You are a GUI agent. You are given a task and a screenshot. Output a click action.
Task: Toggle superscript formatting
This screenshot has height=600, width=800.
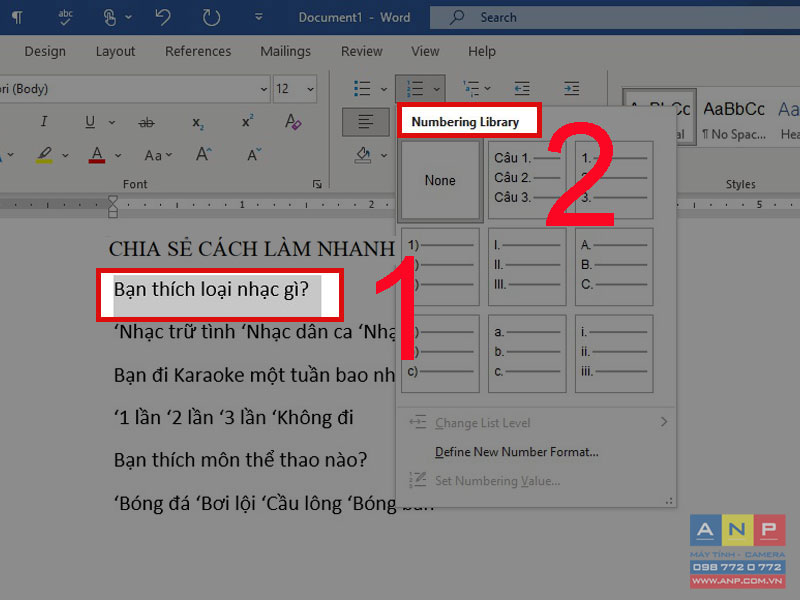click(x=247, y=122)
